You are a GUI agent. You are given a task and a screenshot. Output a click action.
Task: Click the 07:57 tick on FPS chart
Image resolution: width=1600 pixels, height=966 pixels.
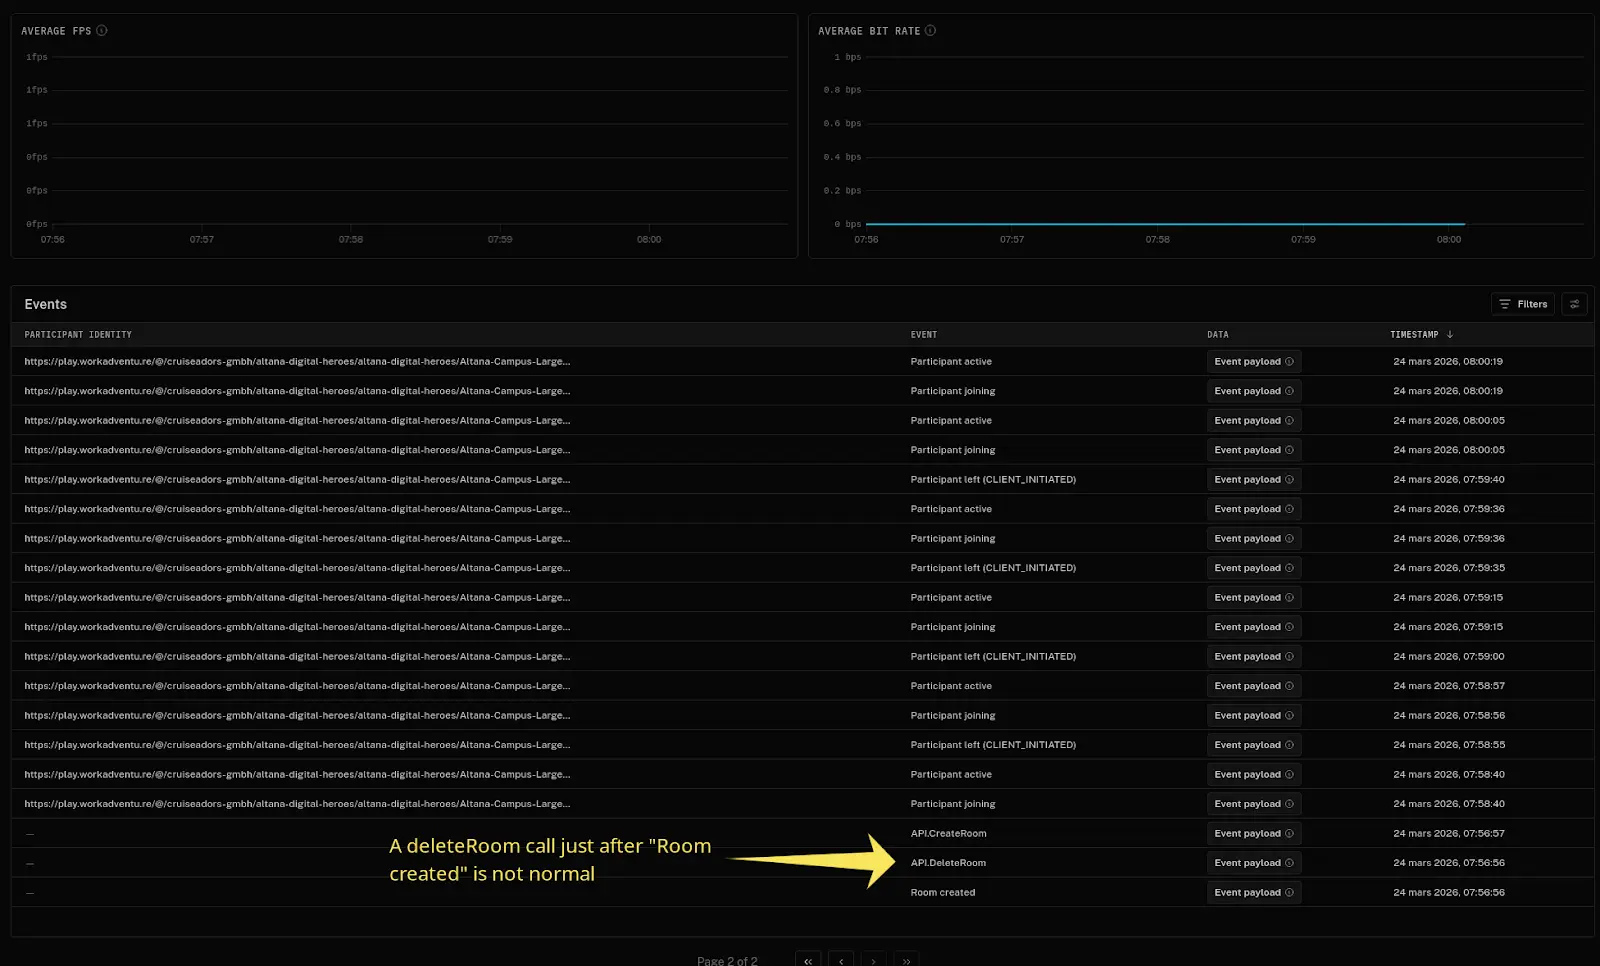coord(202,240)
